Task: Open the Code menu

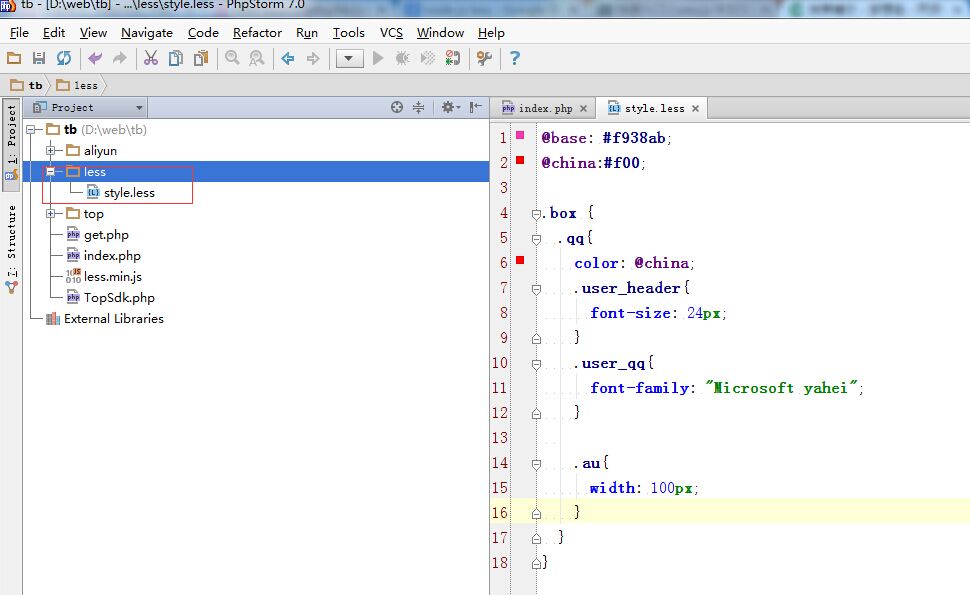Action: (x=203, y=33)
